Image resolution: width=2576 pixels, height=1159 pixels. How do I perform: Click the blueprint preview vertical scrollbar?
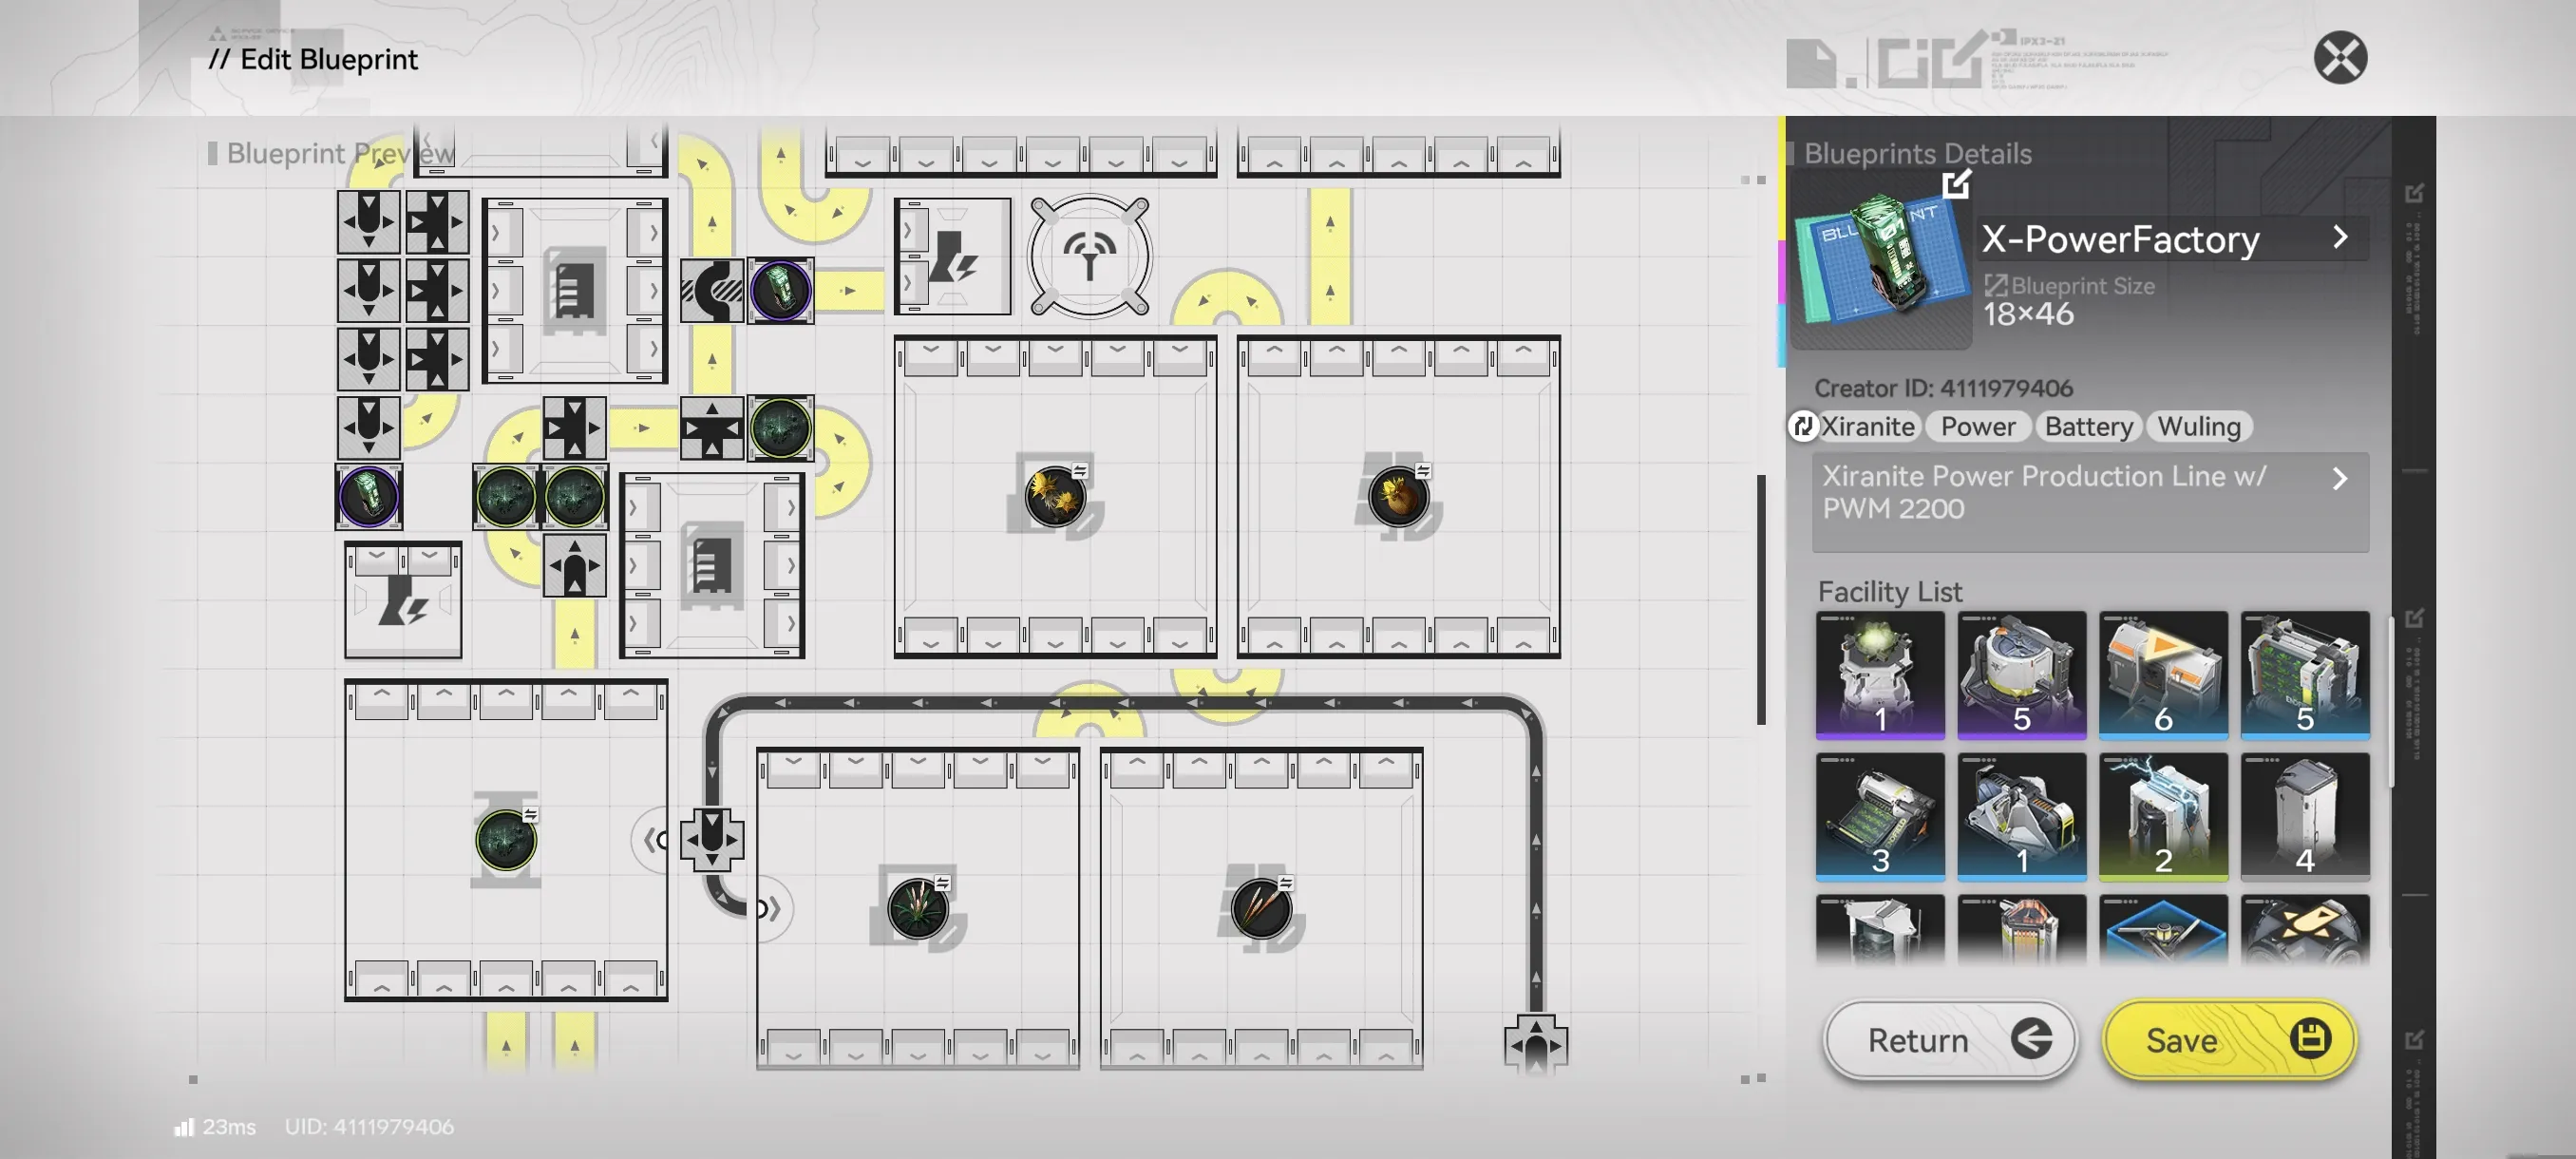click(1761, 600)
